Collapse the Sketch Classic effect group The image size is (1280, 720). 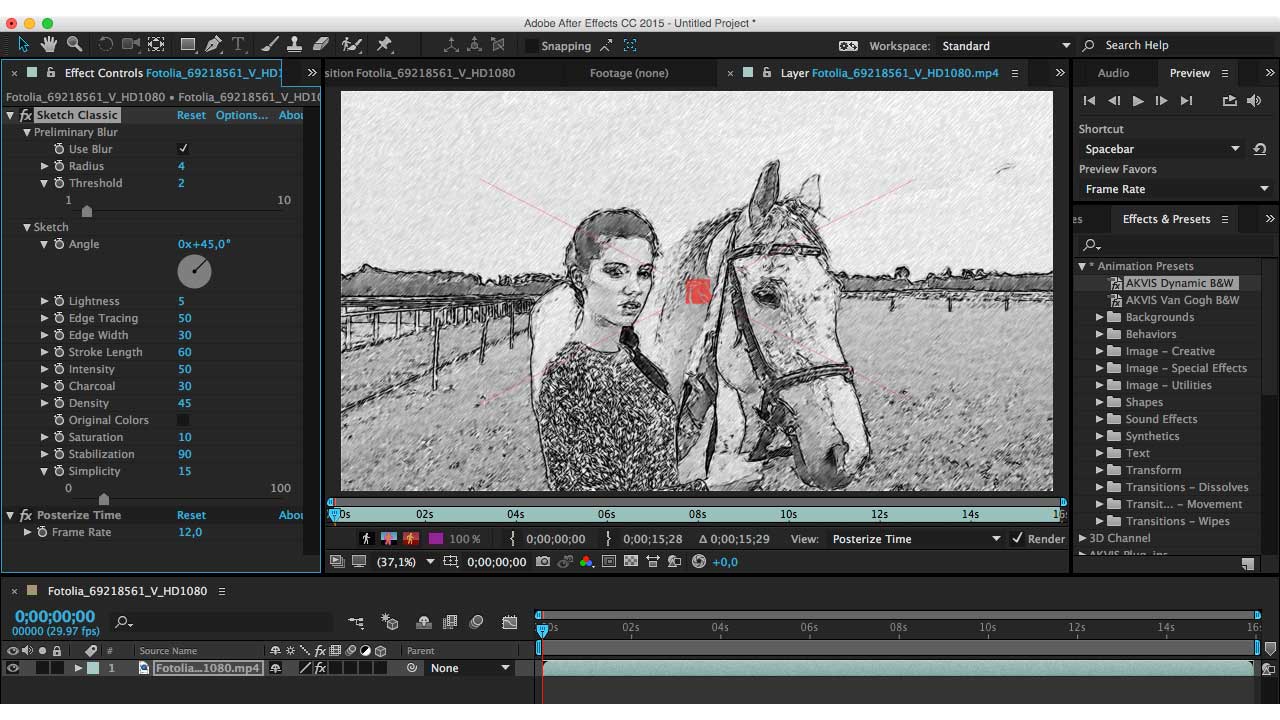click(10, 116)
